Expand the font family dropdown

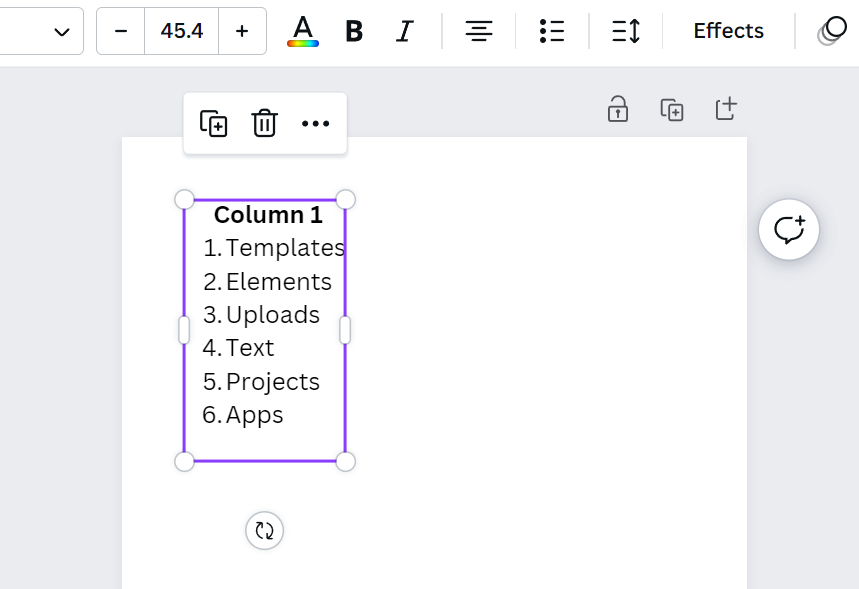[62, 31]
